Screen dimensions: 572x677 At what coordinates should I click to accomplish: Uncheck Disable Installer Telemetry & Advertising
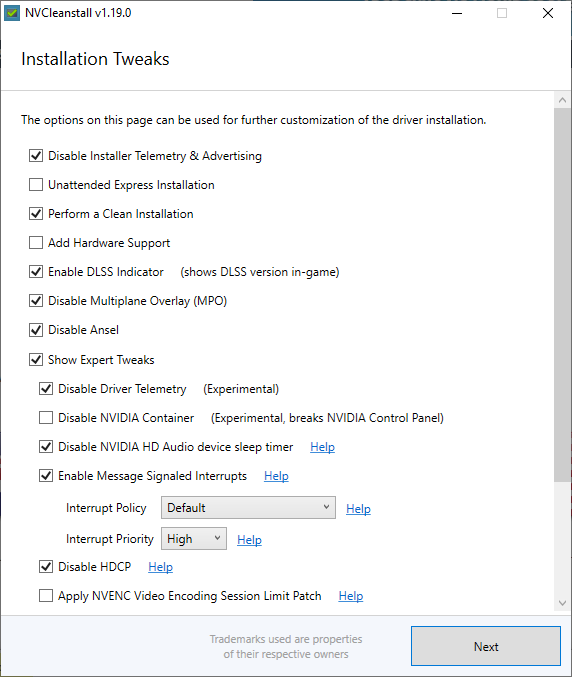pyautogui.click(x=36, y=155)
